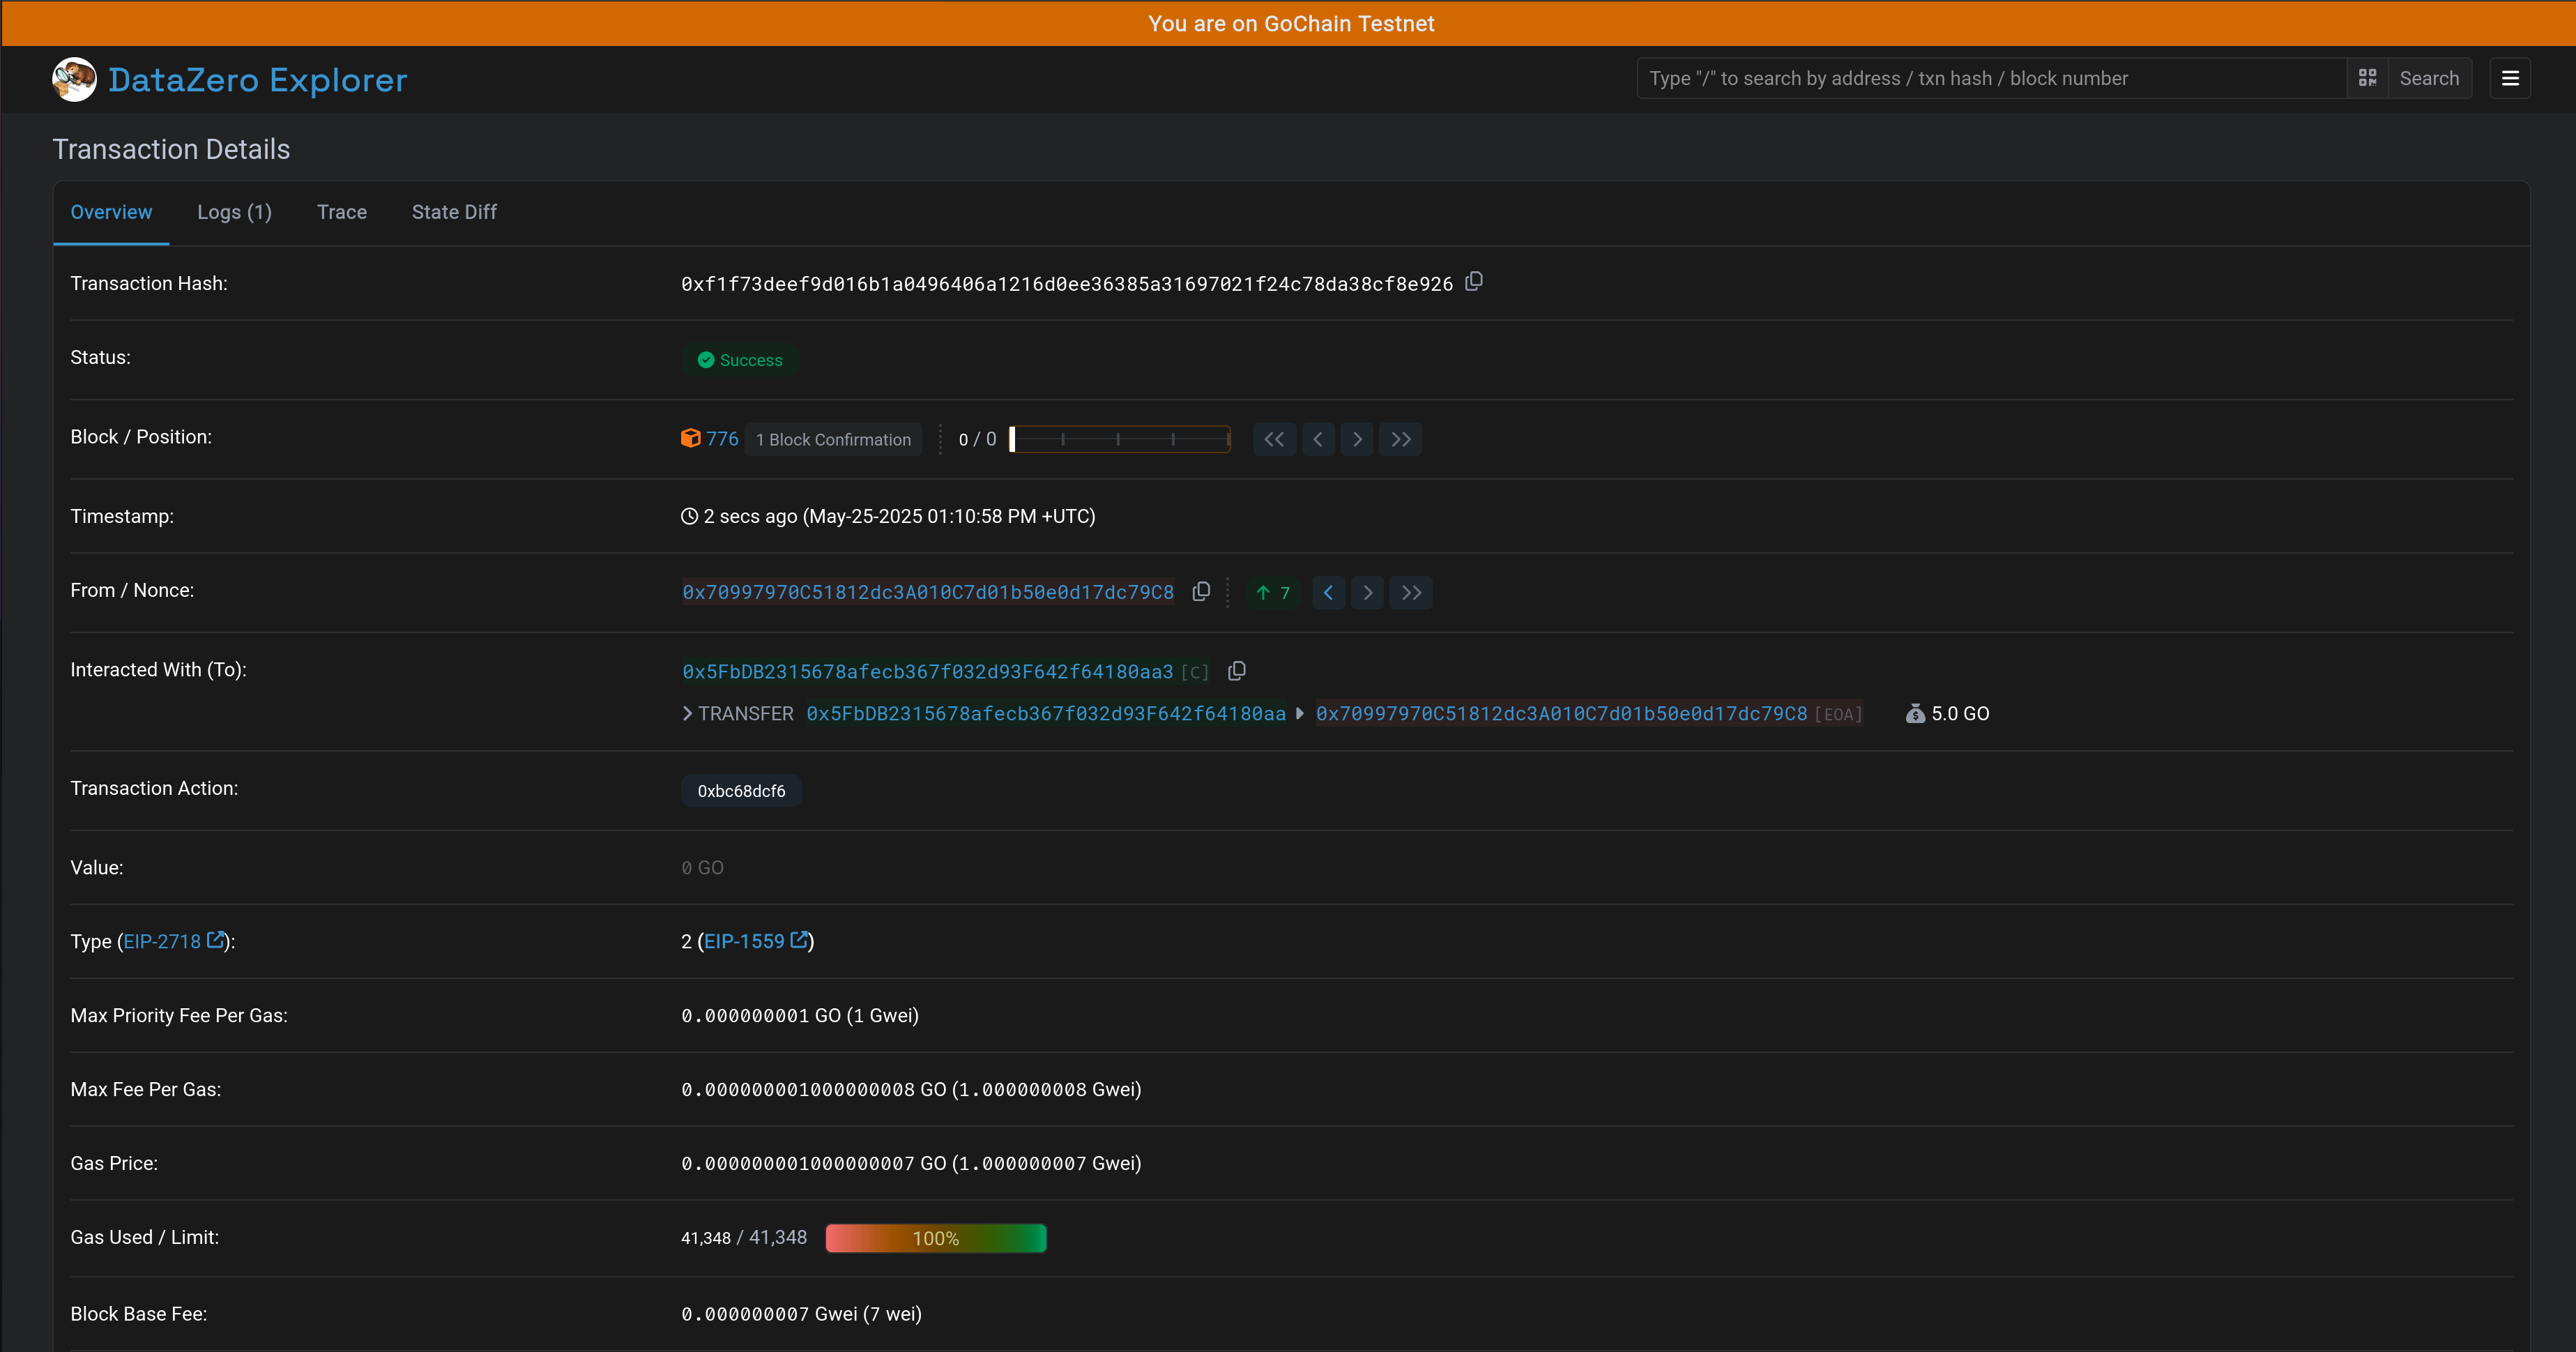Viewport: 2576px width, 1352px height.
Task: Copy the transaction hash to clipboard
Action: coord(1474,282)
